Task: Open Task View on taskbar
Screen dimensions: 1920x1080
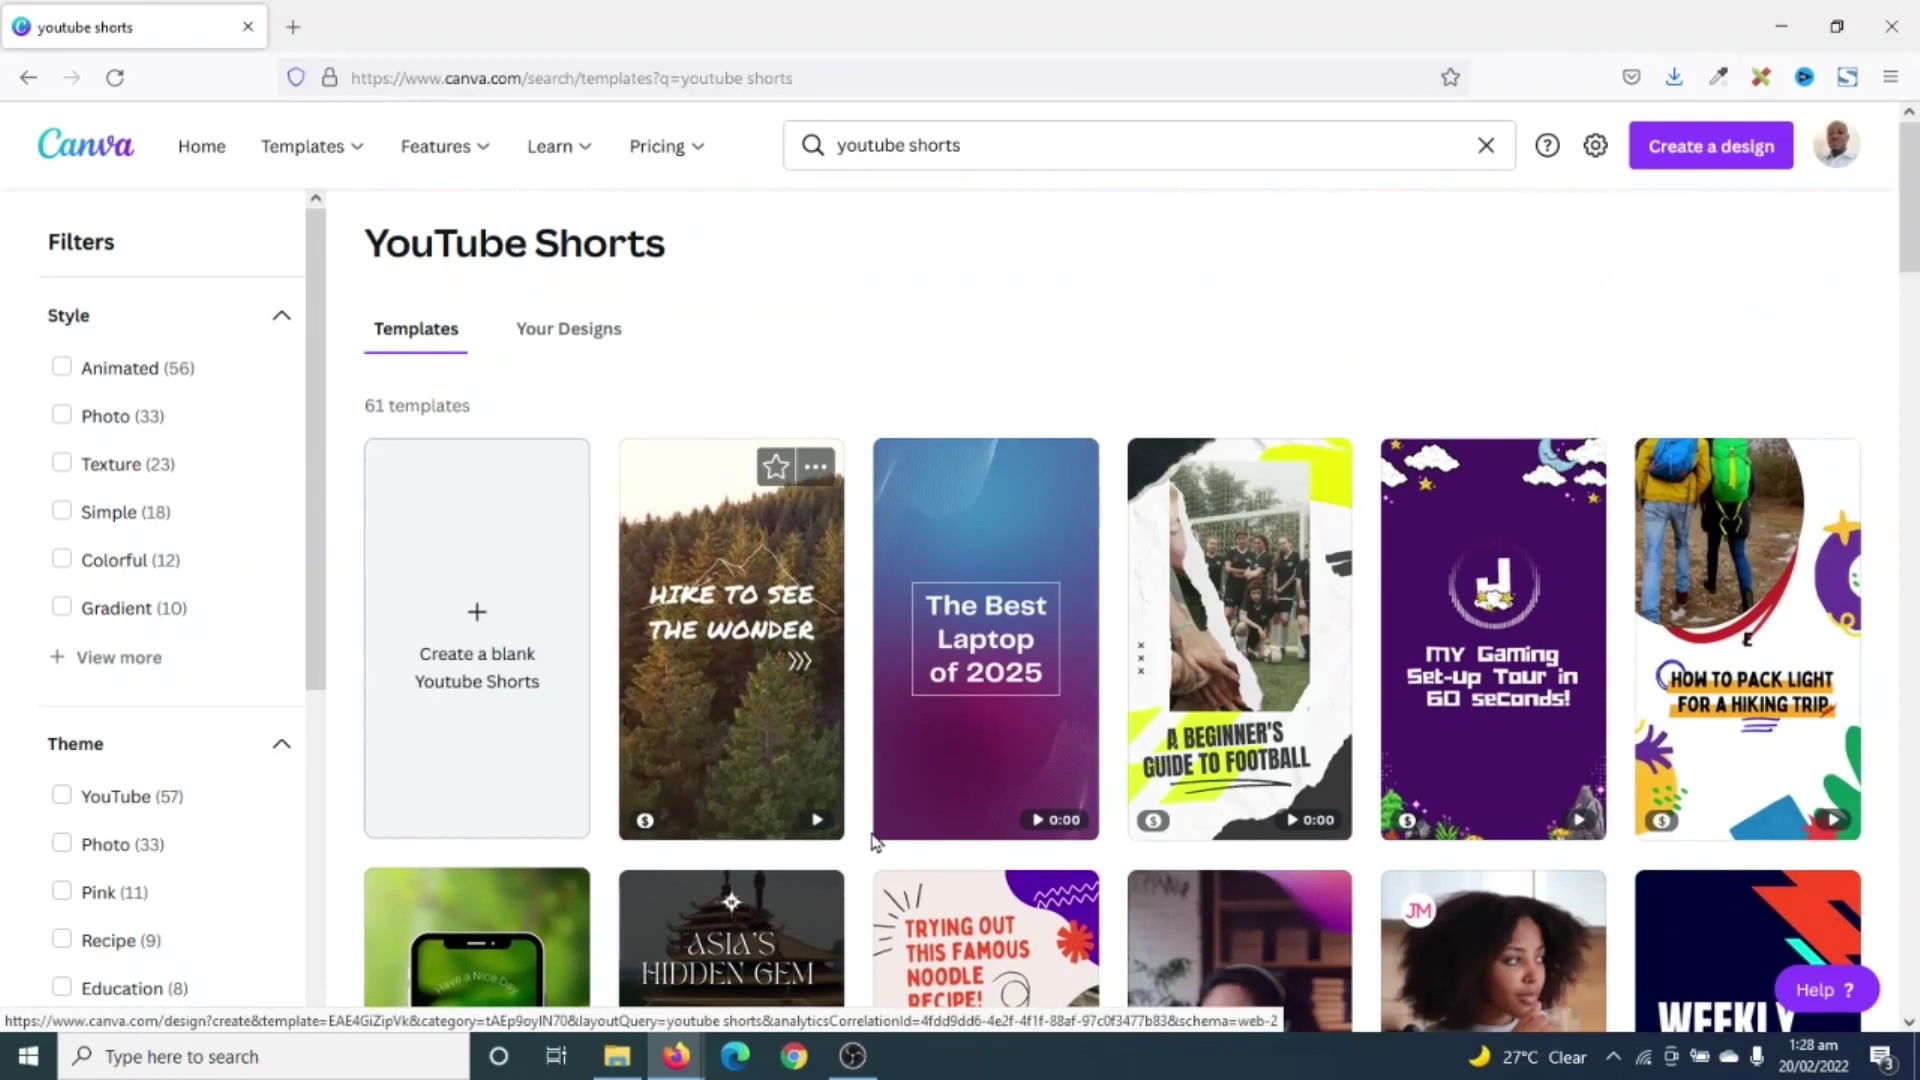Action: (x=556, y=1056)
